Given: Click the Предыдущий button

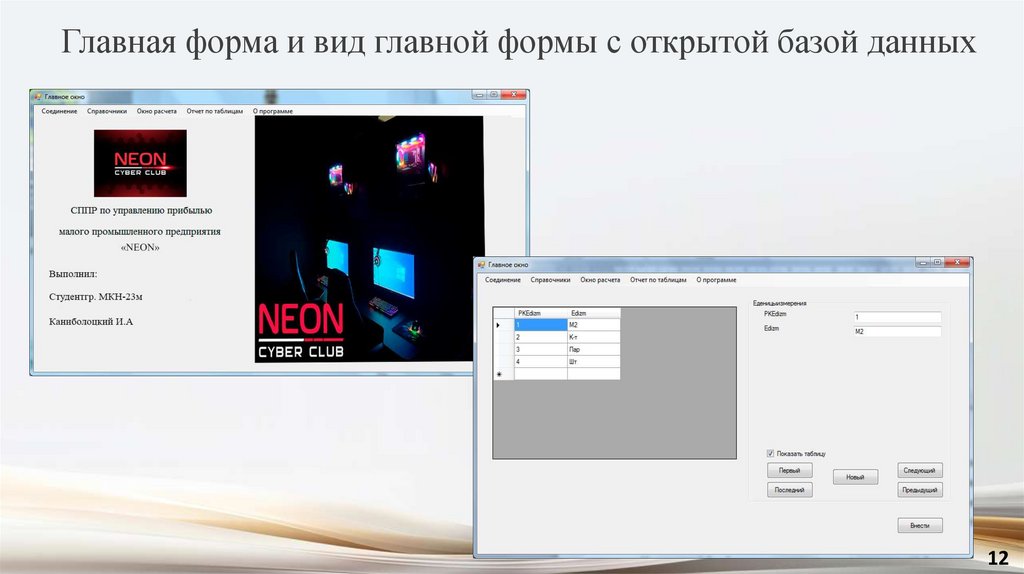Looking at the screenshot, I should [920, 490].
